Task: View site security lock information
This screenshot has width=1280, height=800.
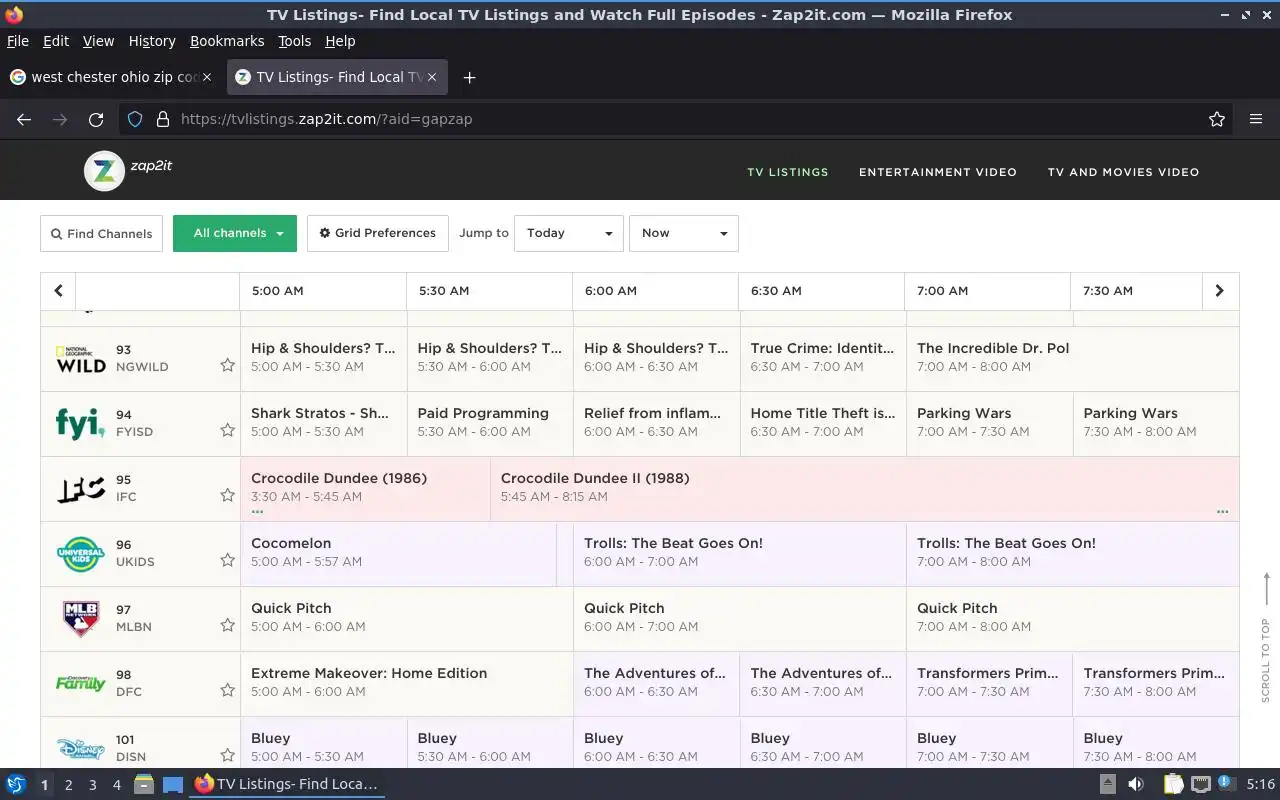Action: (163, 119)
